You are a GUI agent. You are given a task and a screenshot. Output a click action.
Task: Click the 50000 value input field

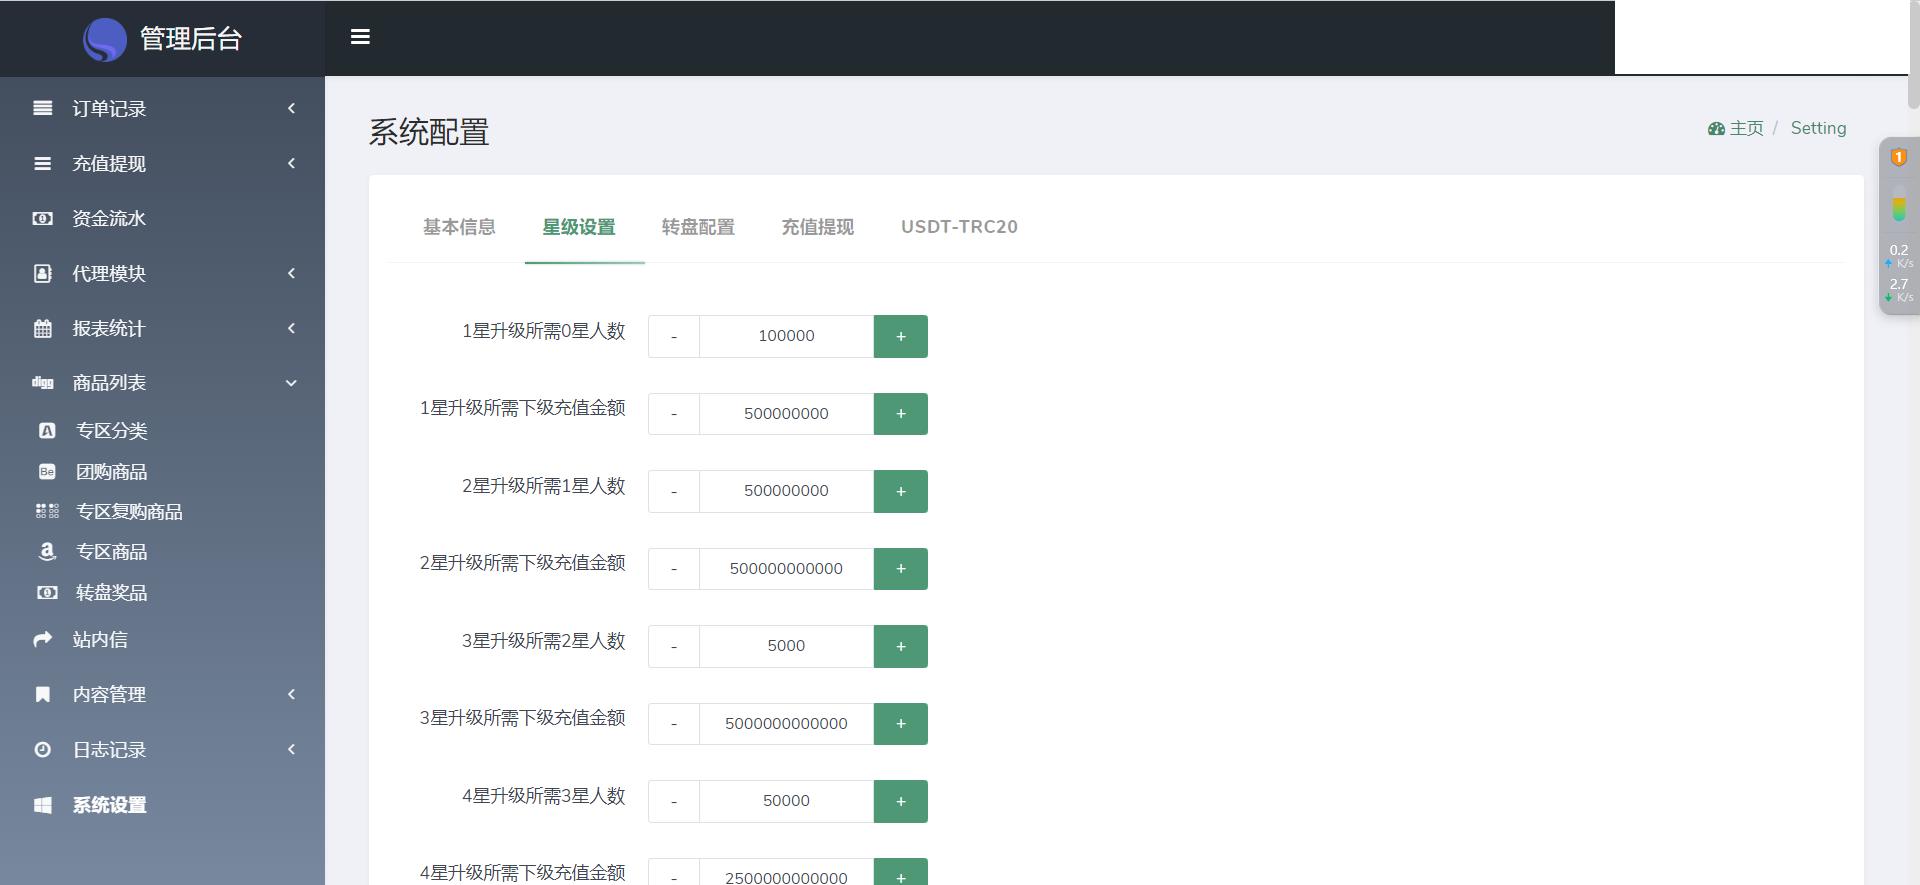coord(787,801)
